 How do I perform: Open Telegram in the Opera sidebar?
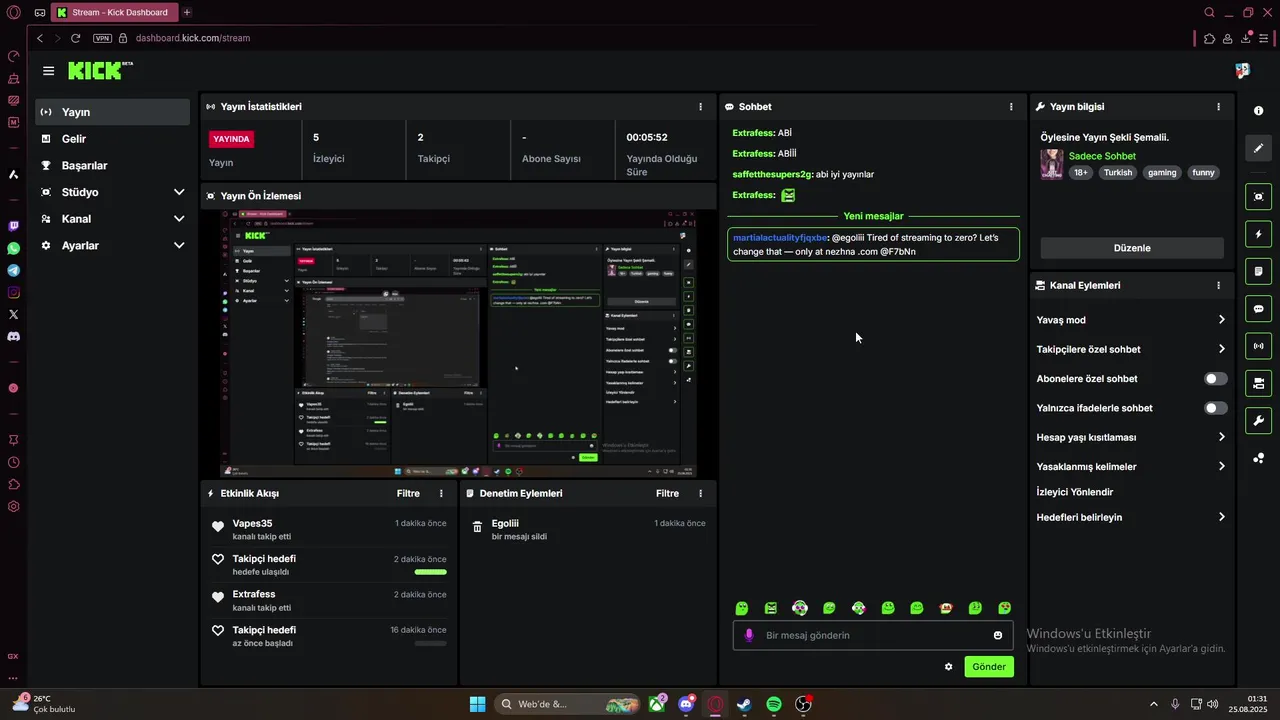click(x=13, y=270)
